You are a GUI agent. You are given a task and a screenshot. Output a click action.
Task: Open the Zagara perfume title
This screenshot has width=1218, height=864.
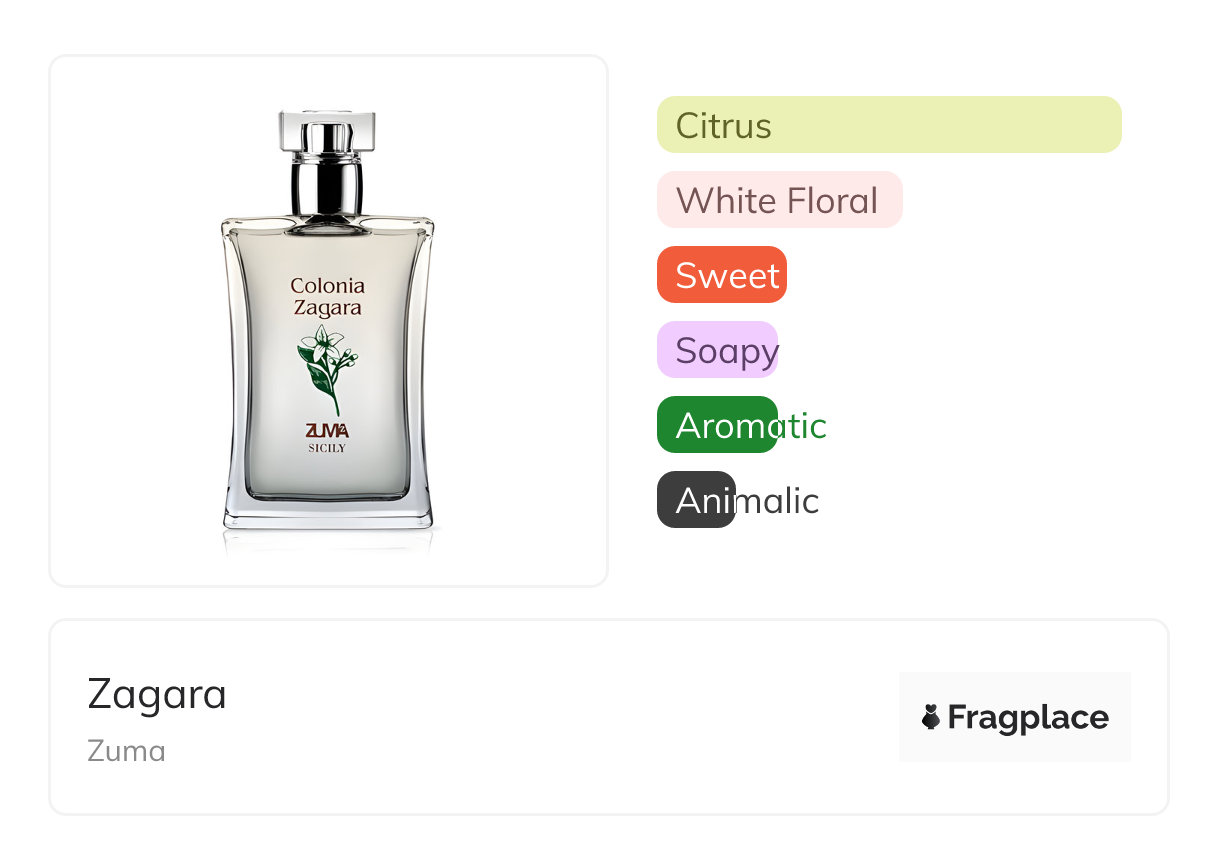[157, 694]
